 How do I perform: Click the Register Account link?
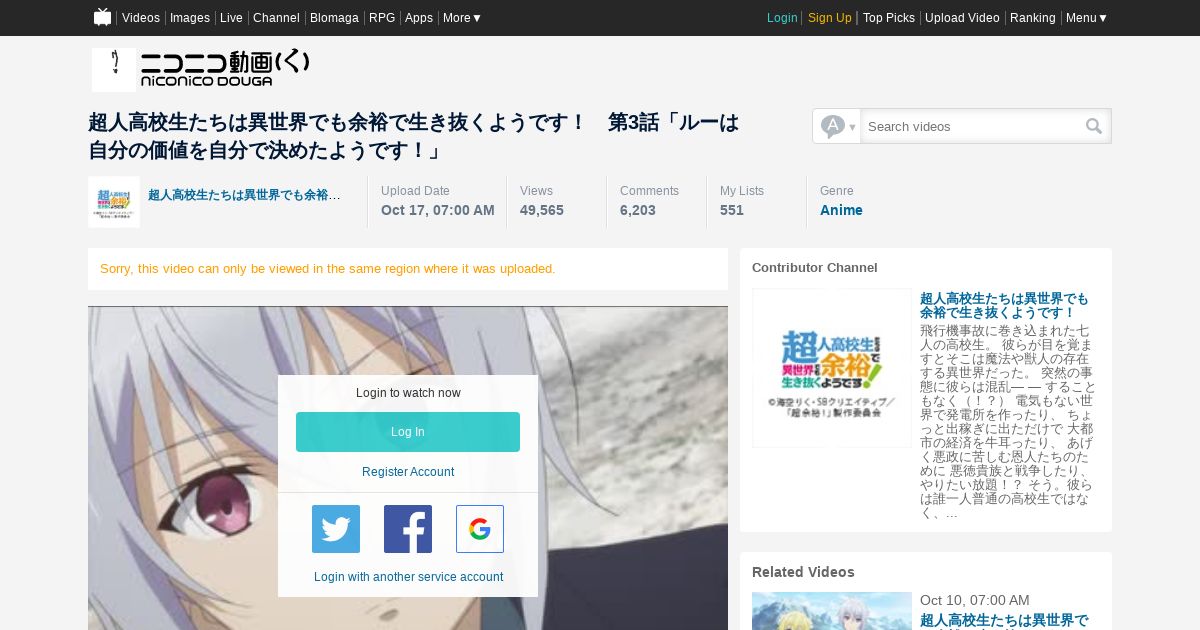click(408, 472)
